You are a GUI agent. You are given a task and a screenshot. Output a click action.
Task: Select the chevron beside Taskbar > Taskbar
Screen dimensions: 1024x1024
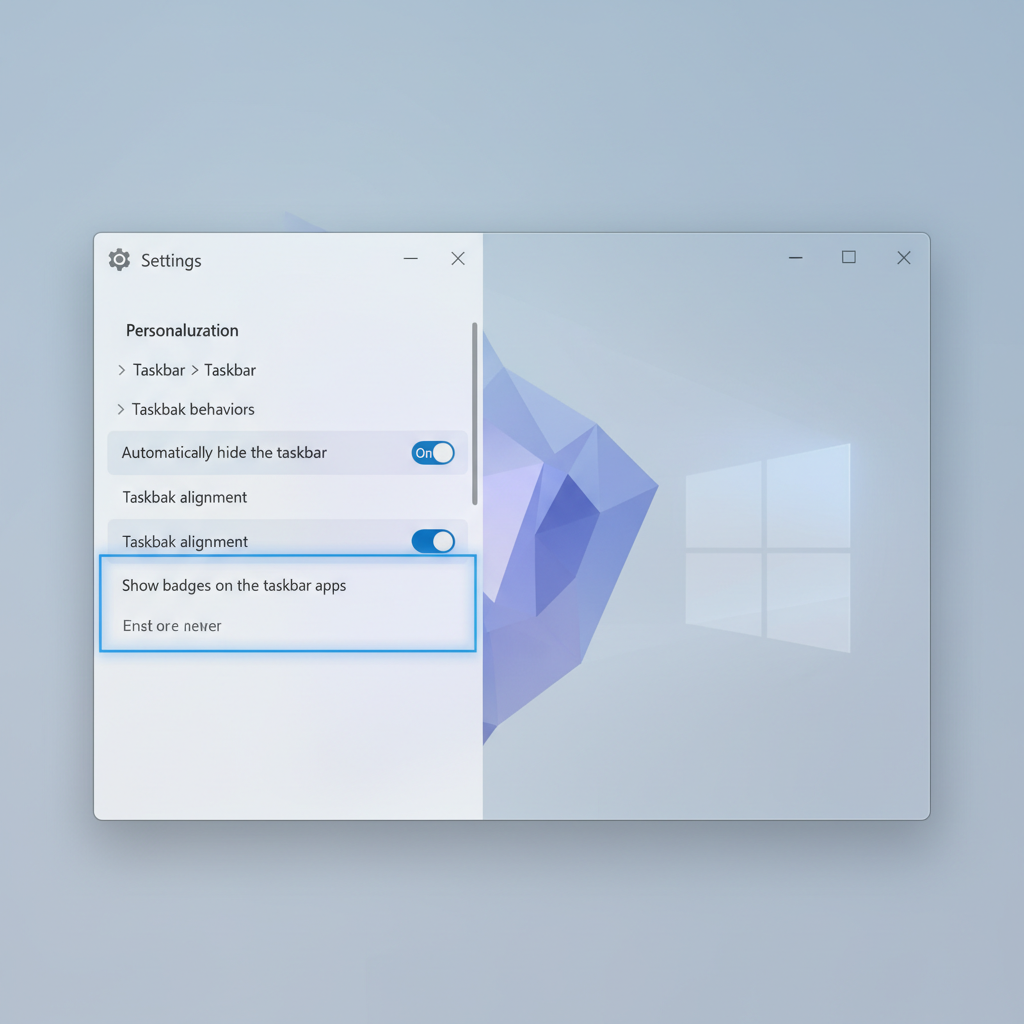[x=119, y=370]
